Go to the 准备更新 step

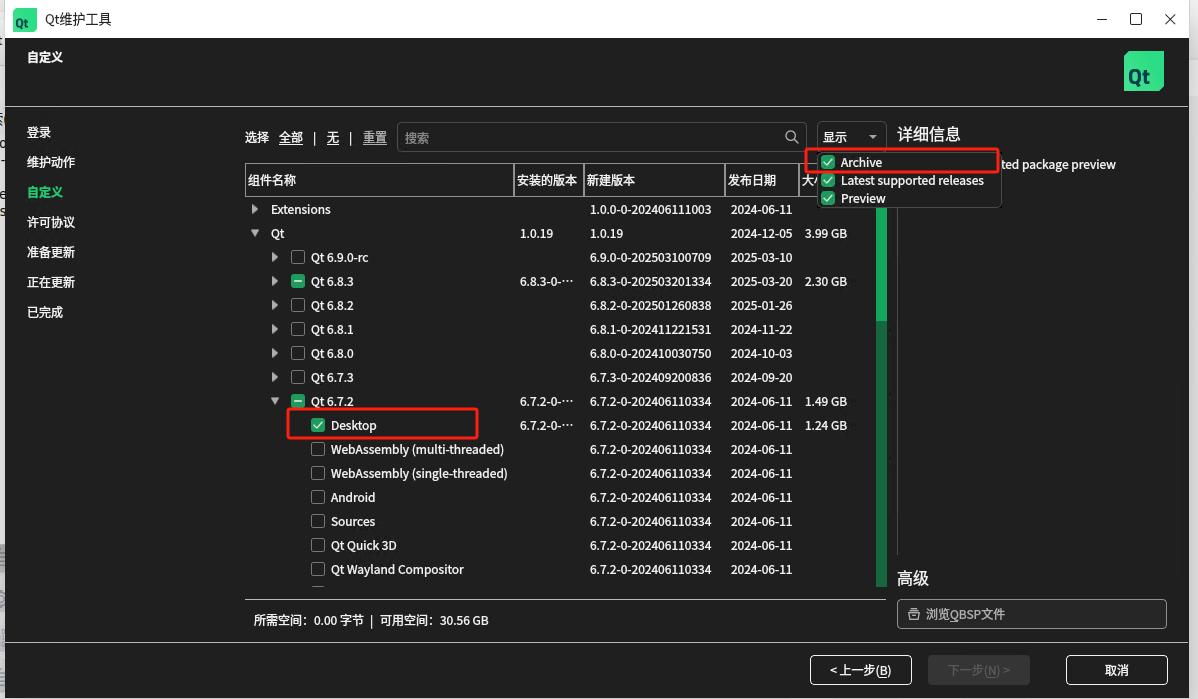coord(51,252)
